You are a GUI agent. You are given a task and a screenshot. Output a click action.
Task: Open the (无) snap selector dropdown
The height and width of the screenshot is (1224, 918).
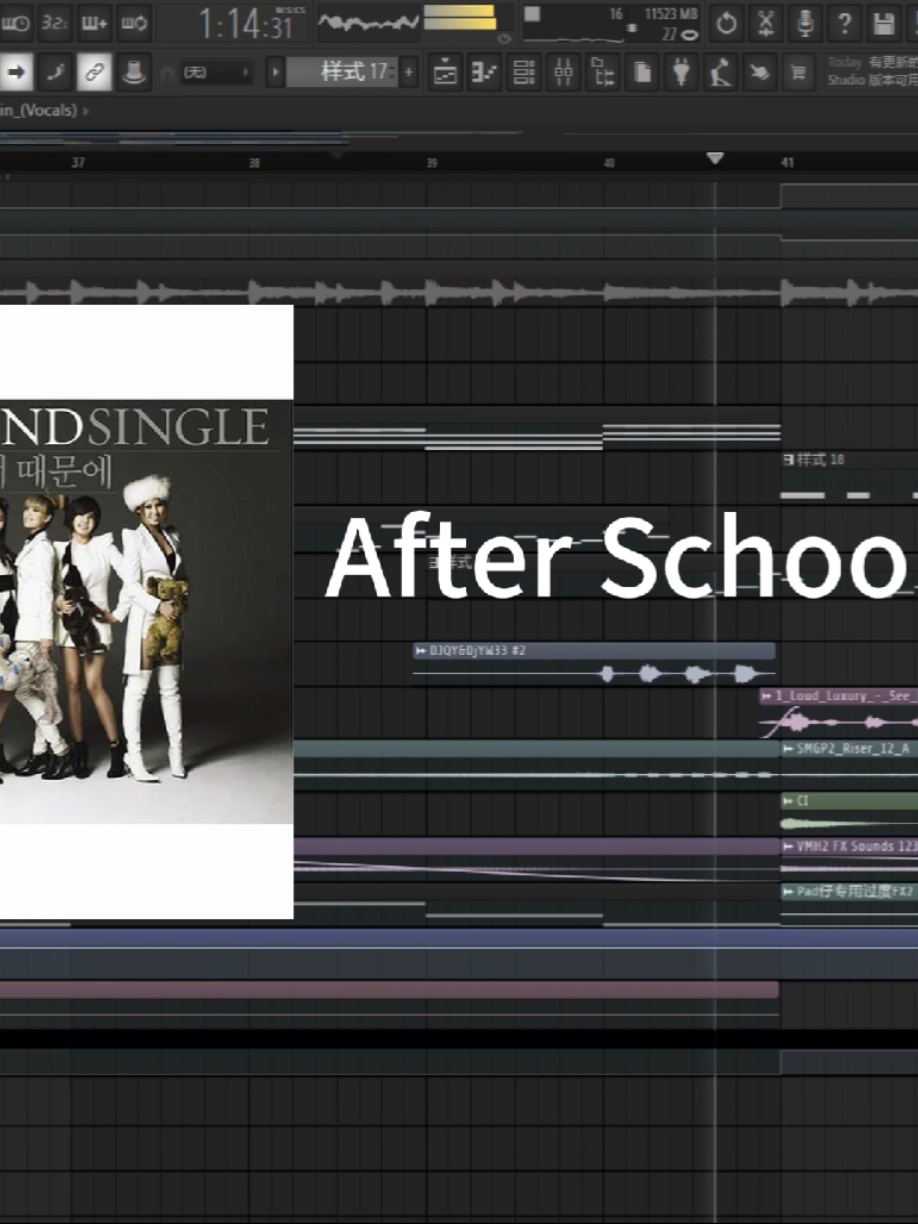tap(216, 73)
